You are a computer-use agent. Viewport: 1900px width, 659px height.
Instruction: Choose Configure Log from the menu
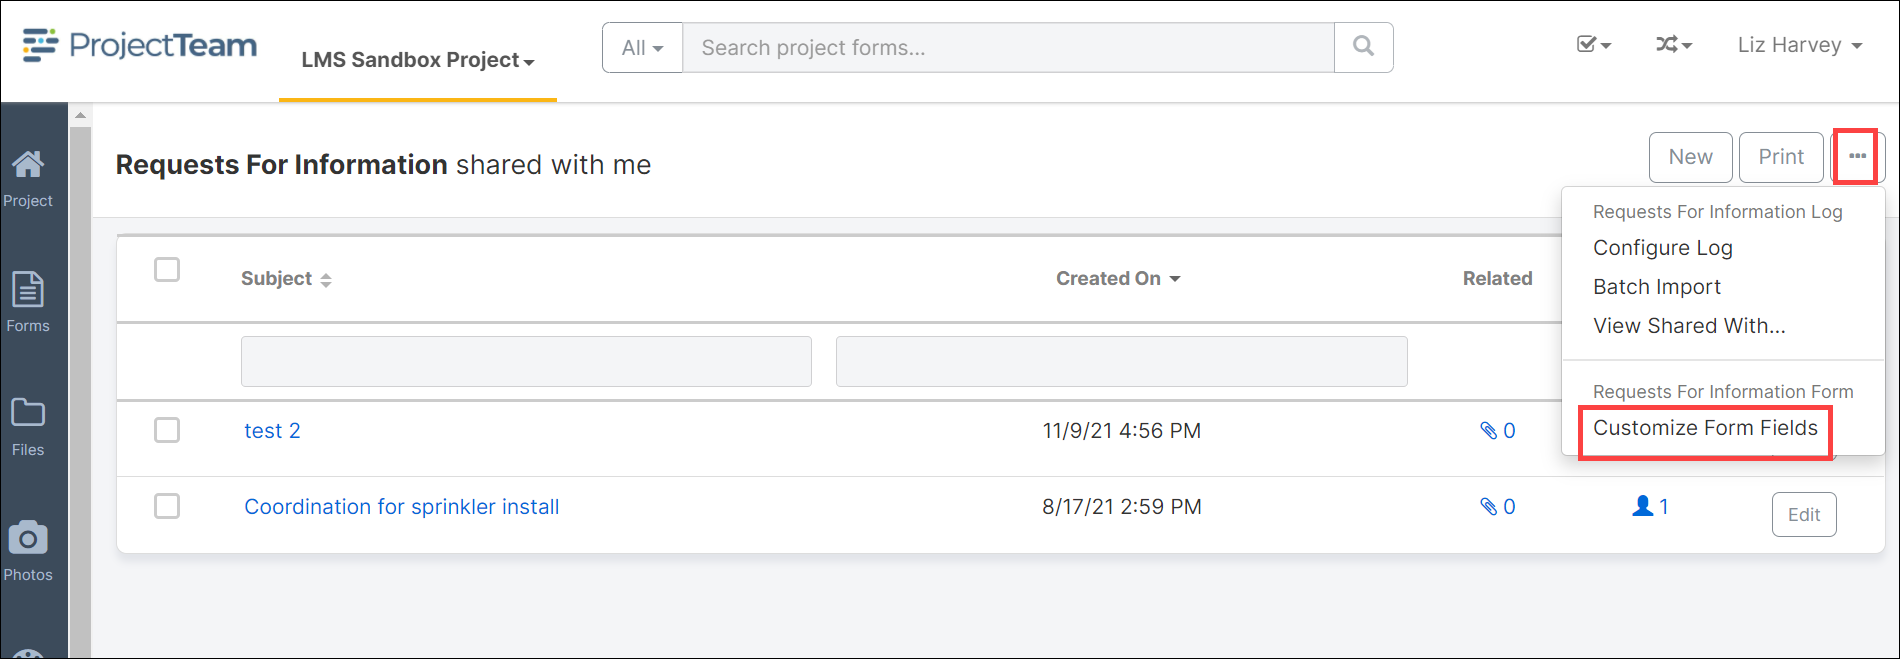click(x=1662, y=248)
